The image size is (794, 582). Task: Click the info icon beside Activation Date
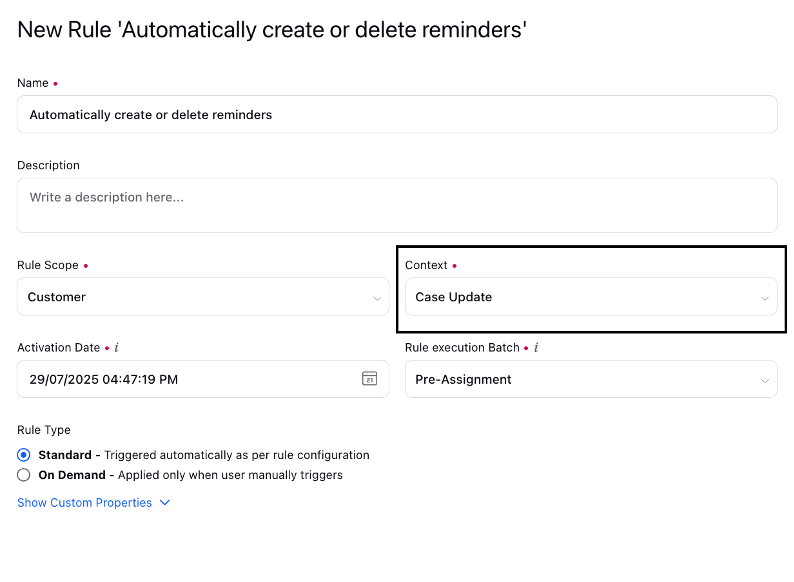click(x=116, y=347)
